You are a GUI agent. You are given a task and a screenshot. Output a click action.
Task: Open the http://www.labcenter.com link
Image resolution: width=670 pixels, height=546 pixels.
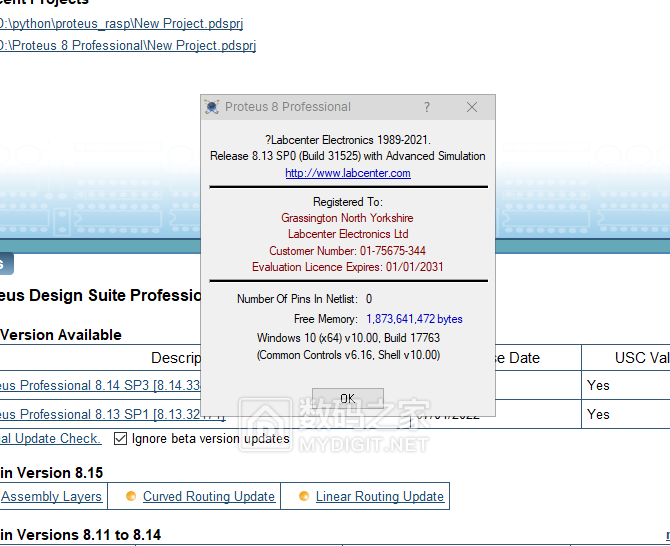click(348, 173)
